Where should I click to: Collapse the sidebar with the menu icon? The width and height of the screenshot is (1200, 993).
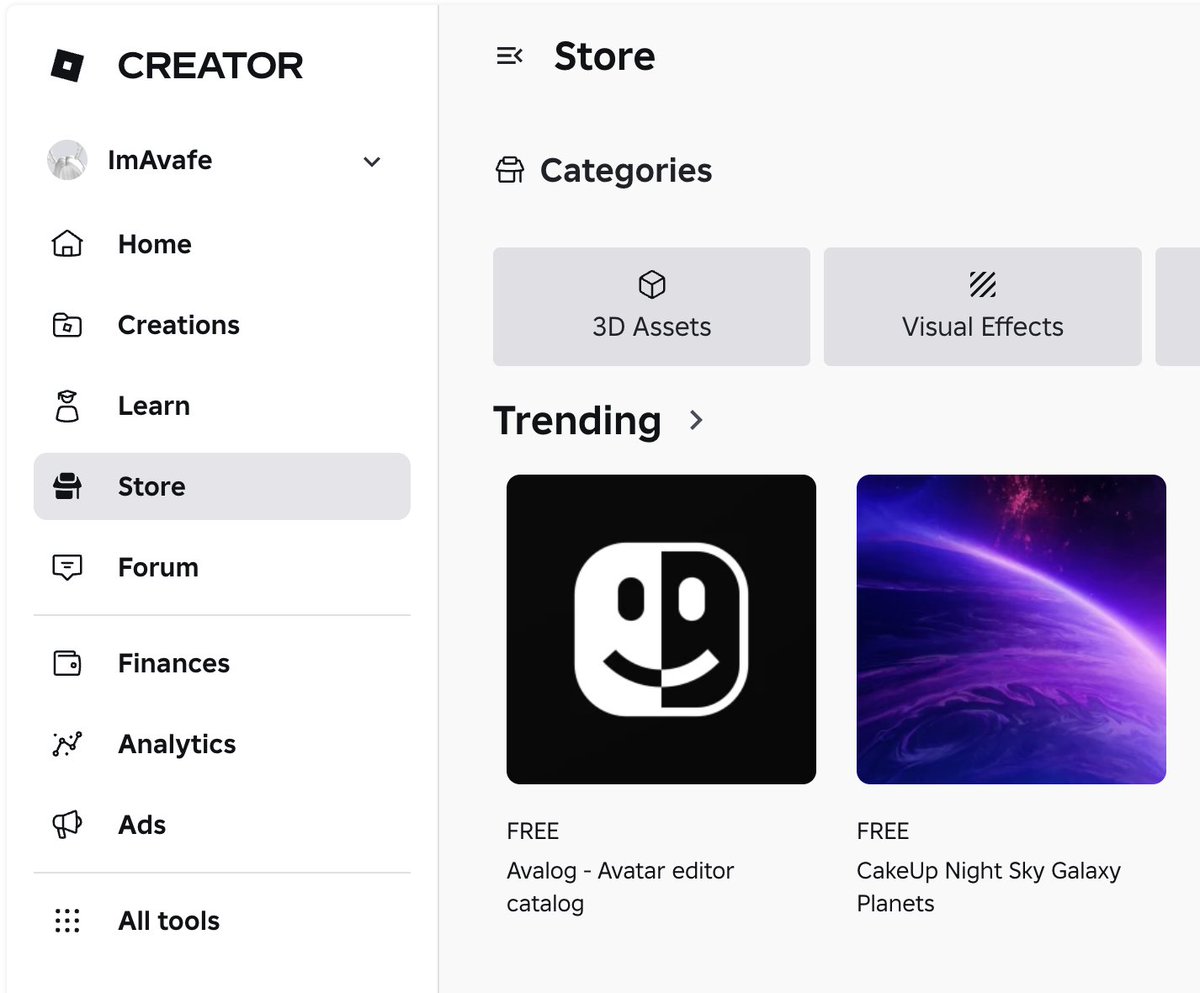510,56
